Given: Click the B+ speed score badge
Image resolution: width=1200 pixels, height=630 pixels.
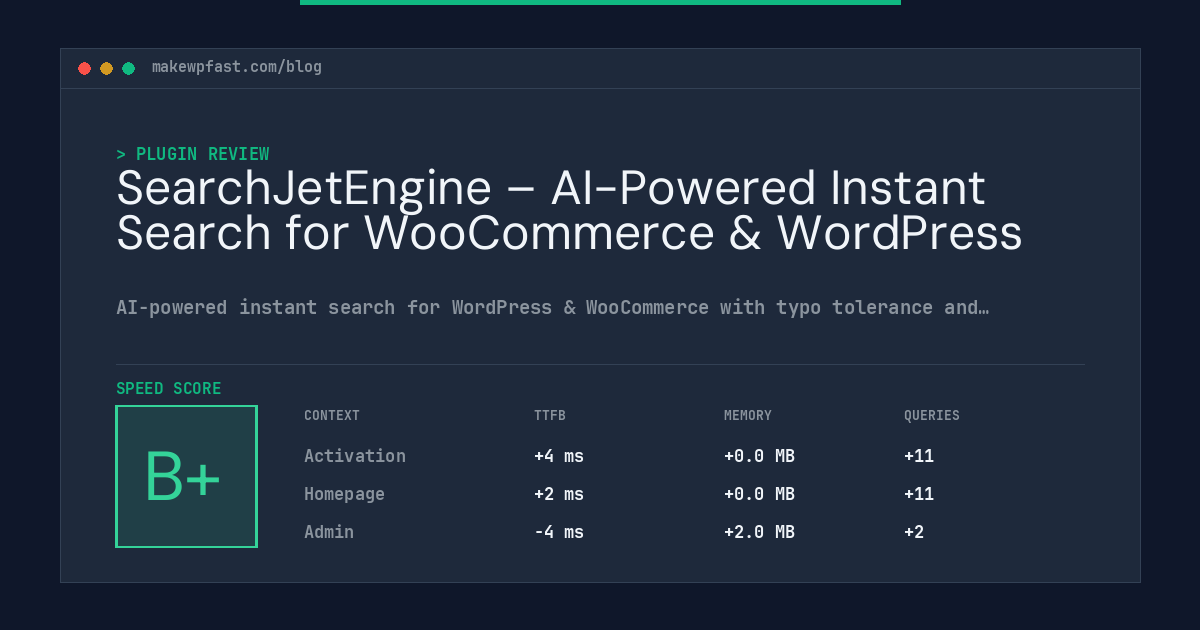Looking at the screenshot, I should click(x=186, y=476).
